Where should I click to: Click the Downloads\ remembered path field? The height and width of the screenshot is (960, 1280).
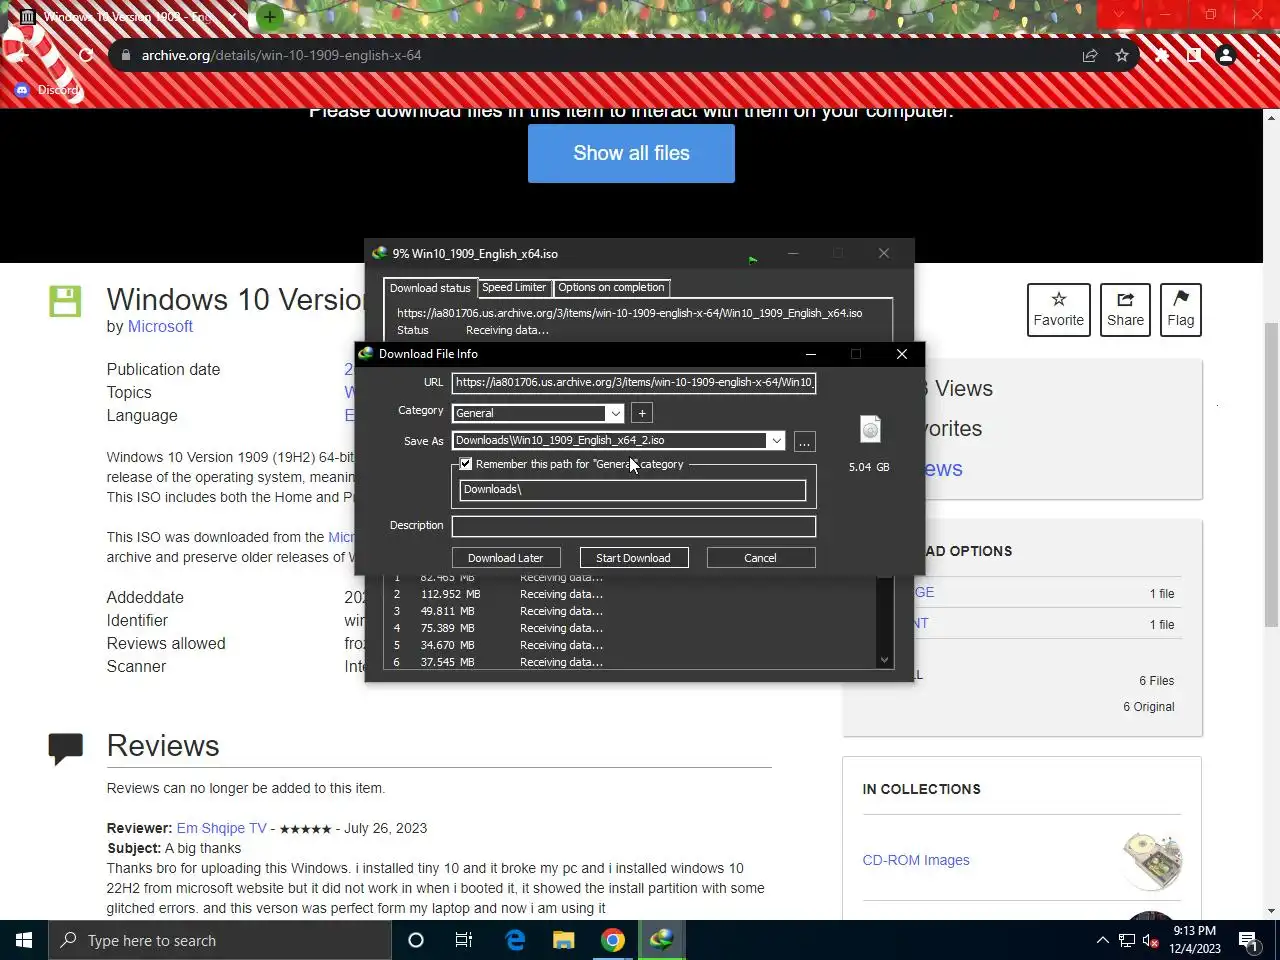pos(633,490)
